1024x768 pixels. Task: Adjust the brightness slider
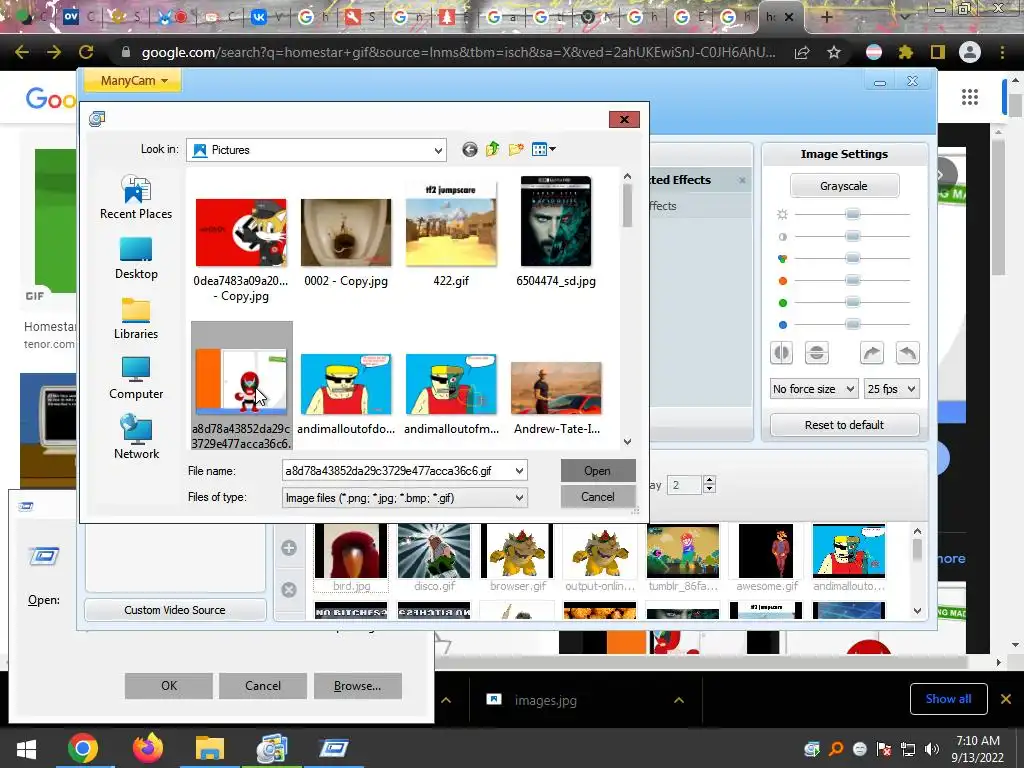(852, 214)
